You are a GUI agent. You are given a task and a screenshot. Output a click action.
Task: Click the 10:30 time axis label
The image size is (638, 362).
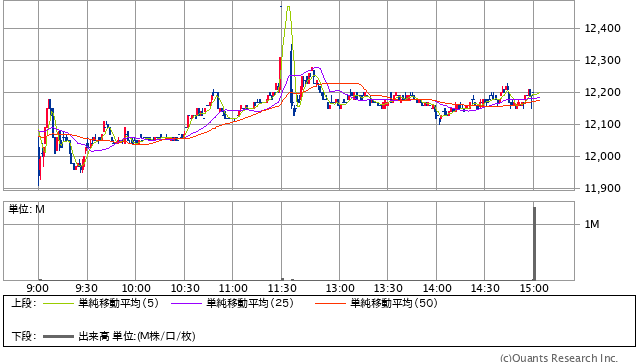(185, 288)
